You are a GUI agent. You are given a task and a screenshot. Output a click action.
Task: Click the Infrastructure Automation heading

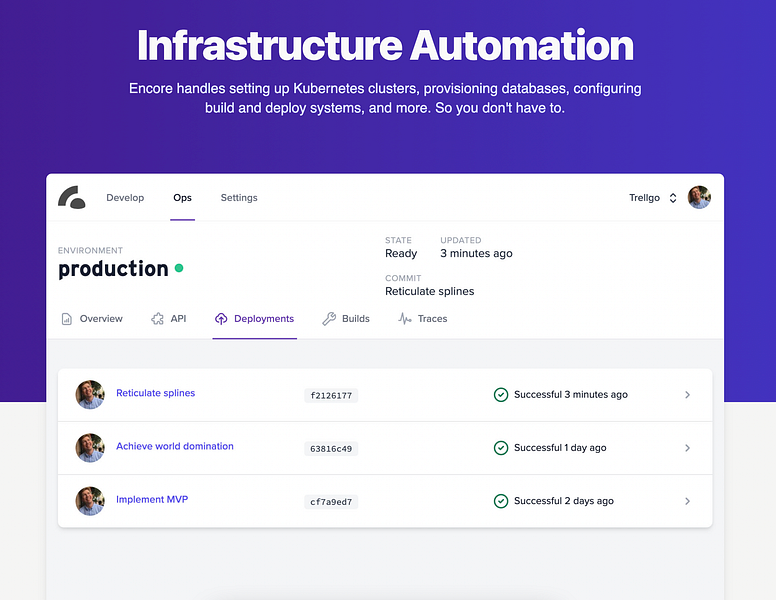386,46
